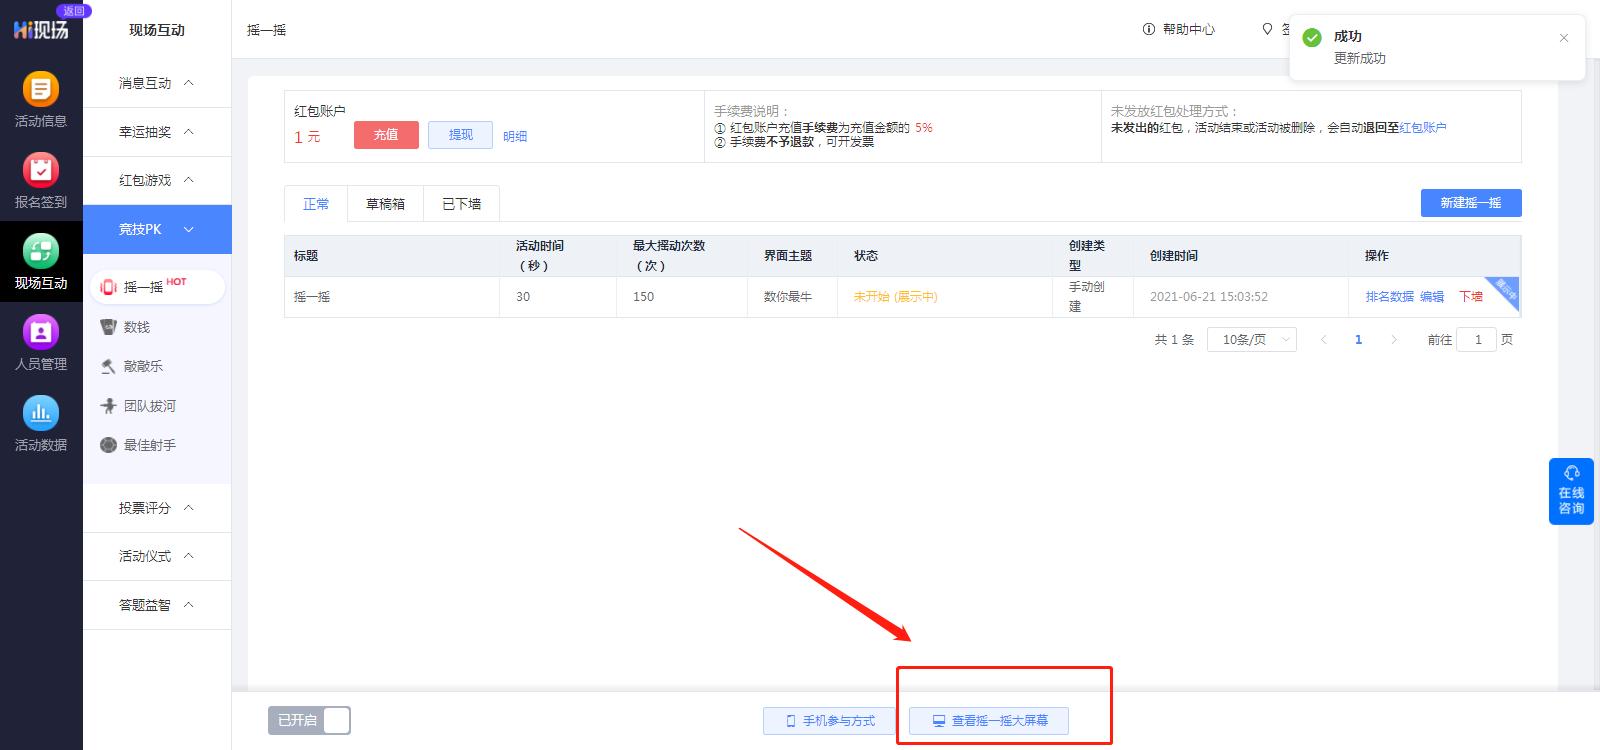Image resolution: width=1600 pixels, height=750 pixels.
Task: Click the 查看摇一摇大屏幕 button
Action: [x=989, y=721]
